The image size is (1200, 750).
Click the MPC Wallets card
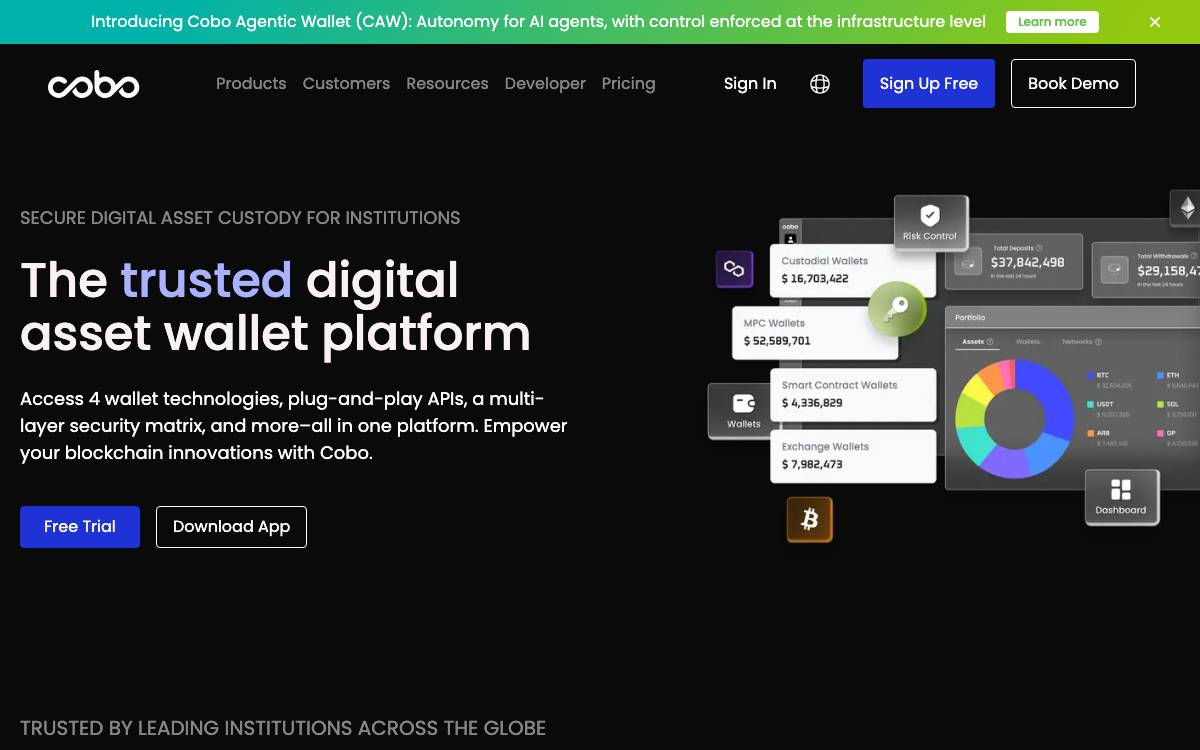point(815,332)
